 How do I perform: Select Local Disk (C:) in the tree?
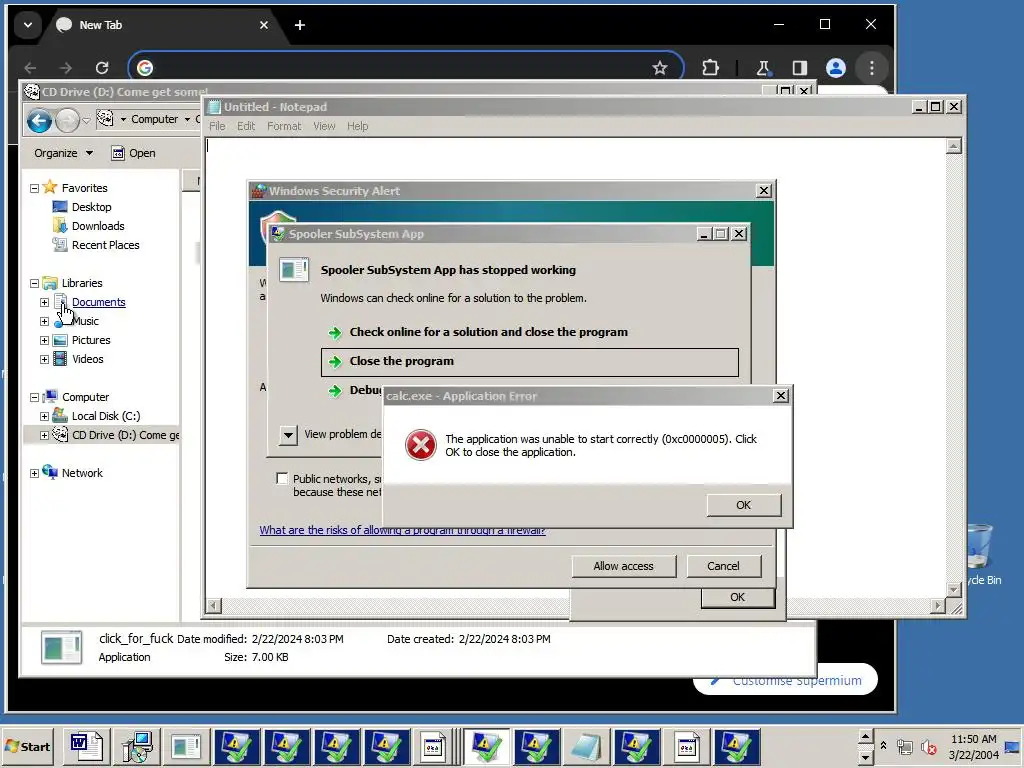click(x=106, y=416)
